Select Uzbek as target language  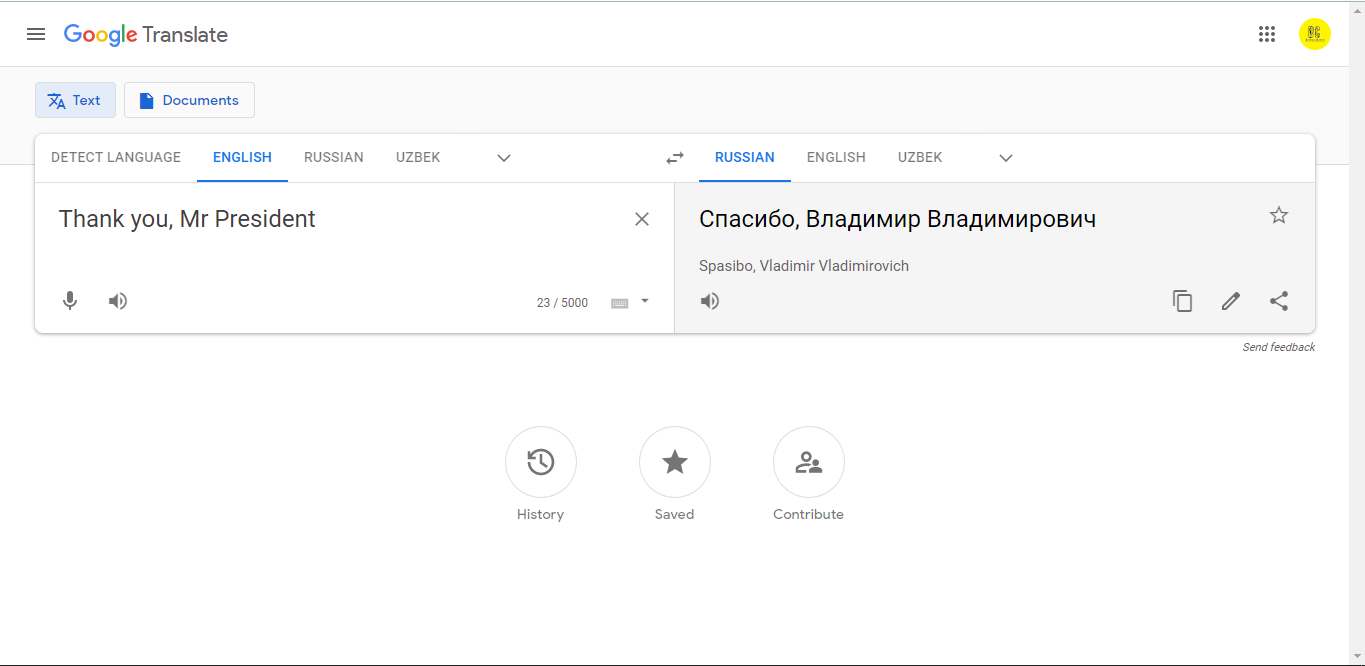coord(920,158)
